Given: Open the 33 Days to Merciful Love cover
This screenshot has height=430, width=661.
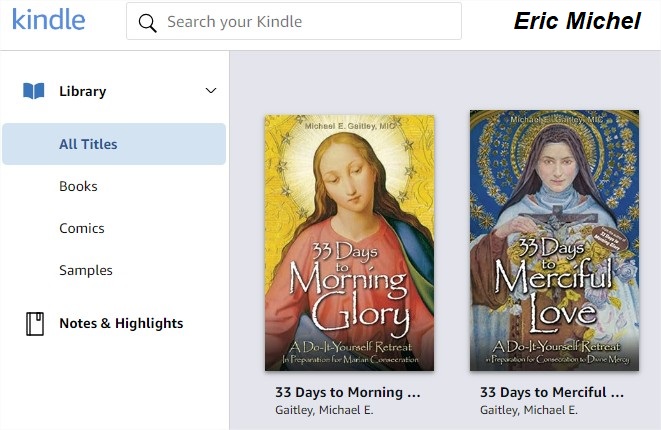Looking at the screenshot, I should [x=554, y=241].
